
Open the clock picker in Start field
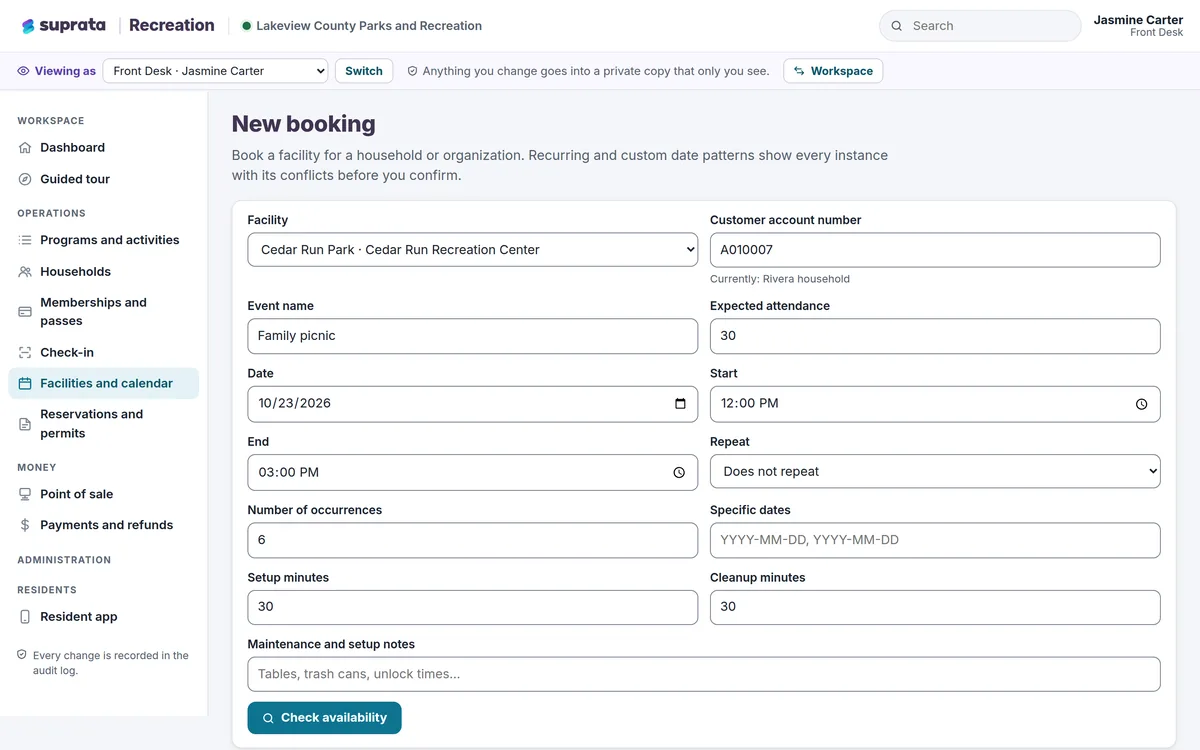pyautogui.click(x=1142, y=404)
